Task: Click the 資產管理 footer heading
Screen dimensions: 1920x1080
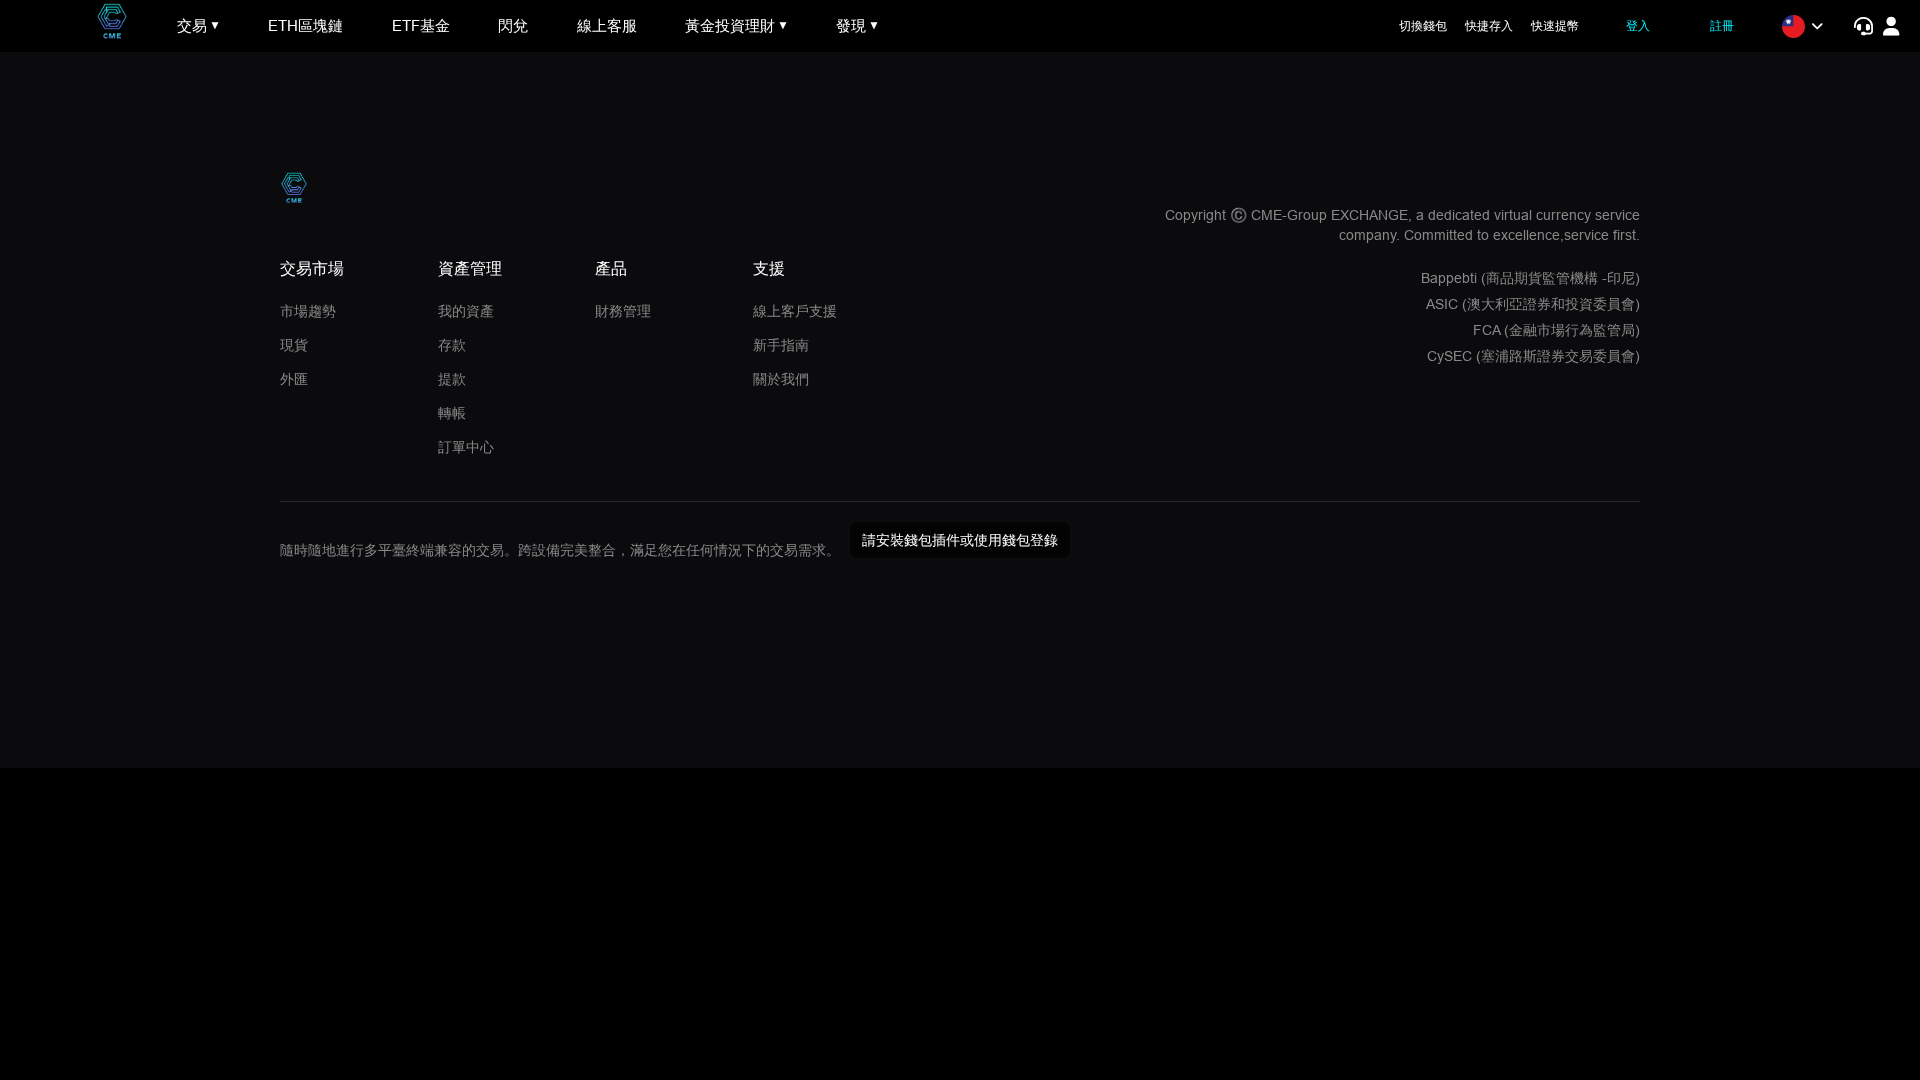Action: click(x=470, y=269)
